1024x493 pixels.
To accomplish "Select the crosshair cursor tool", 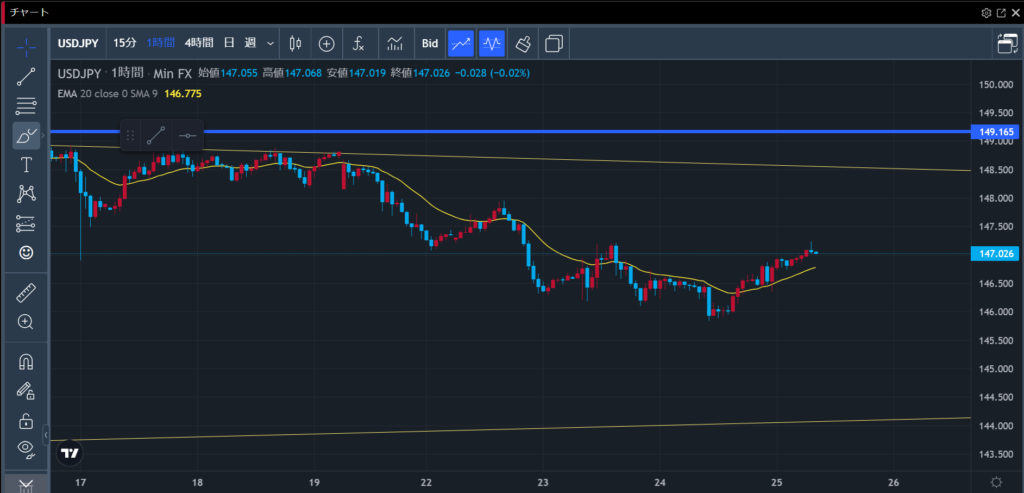I will click(x=26, y=46).
